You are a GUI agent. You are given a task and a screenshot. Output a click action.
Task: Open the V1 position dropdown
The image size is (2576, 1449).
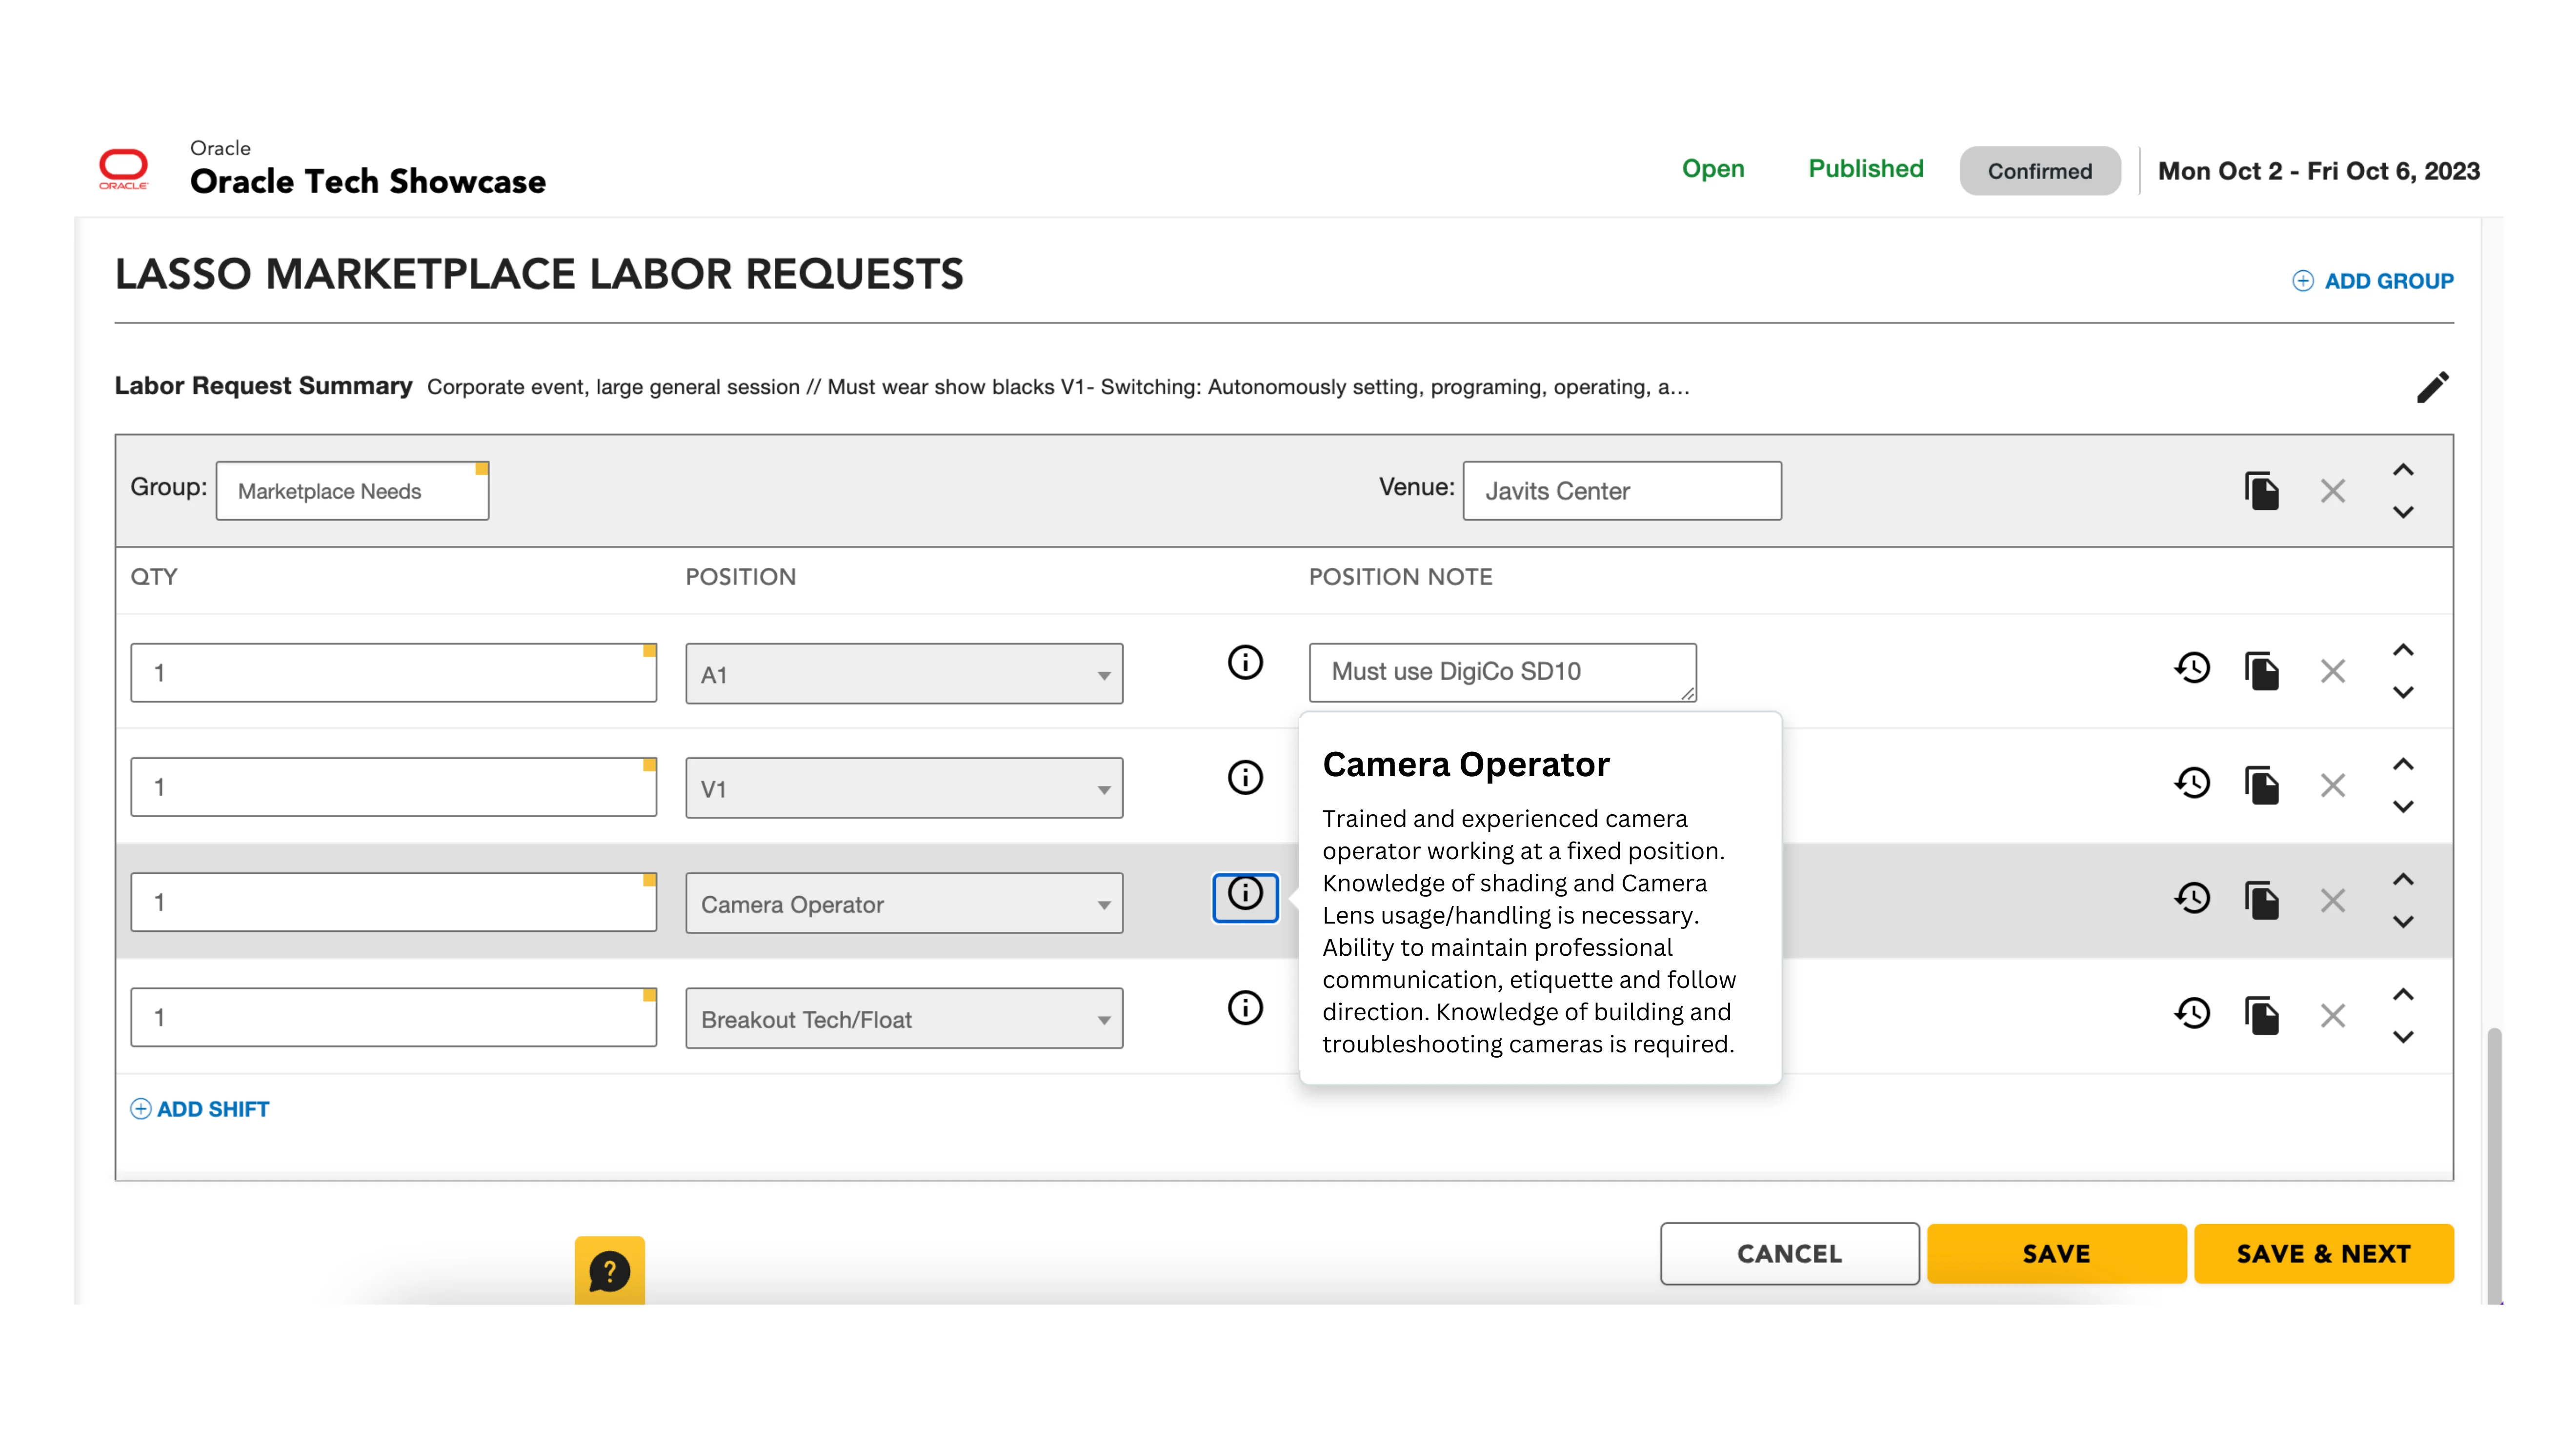pos(904,788)
